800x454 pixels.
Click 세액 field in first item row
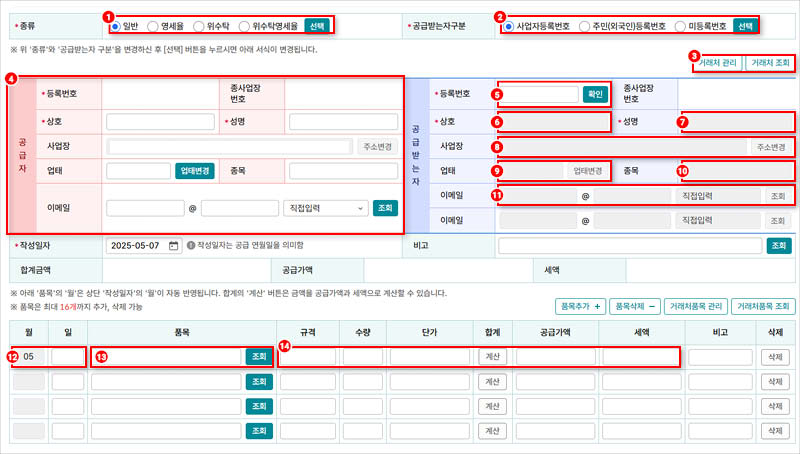(x=642, y=357)
